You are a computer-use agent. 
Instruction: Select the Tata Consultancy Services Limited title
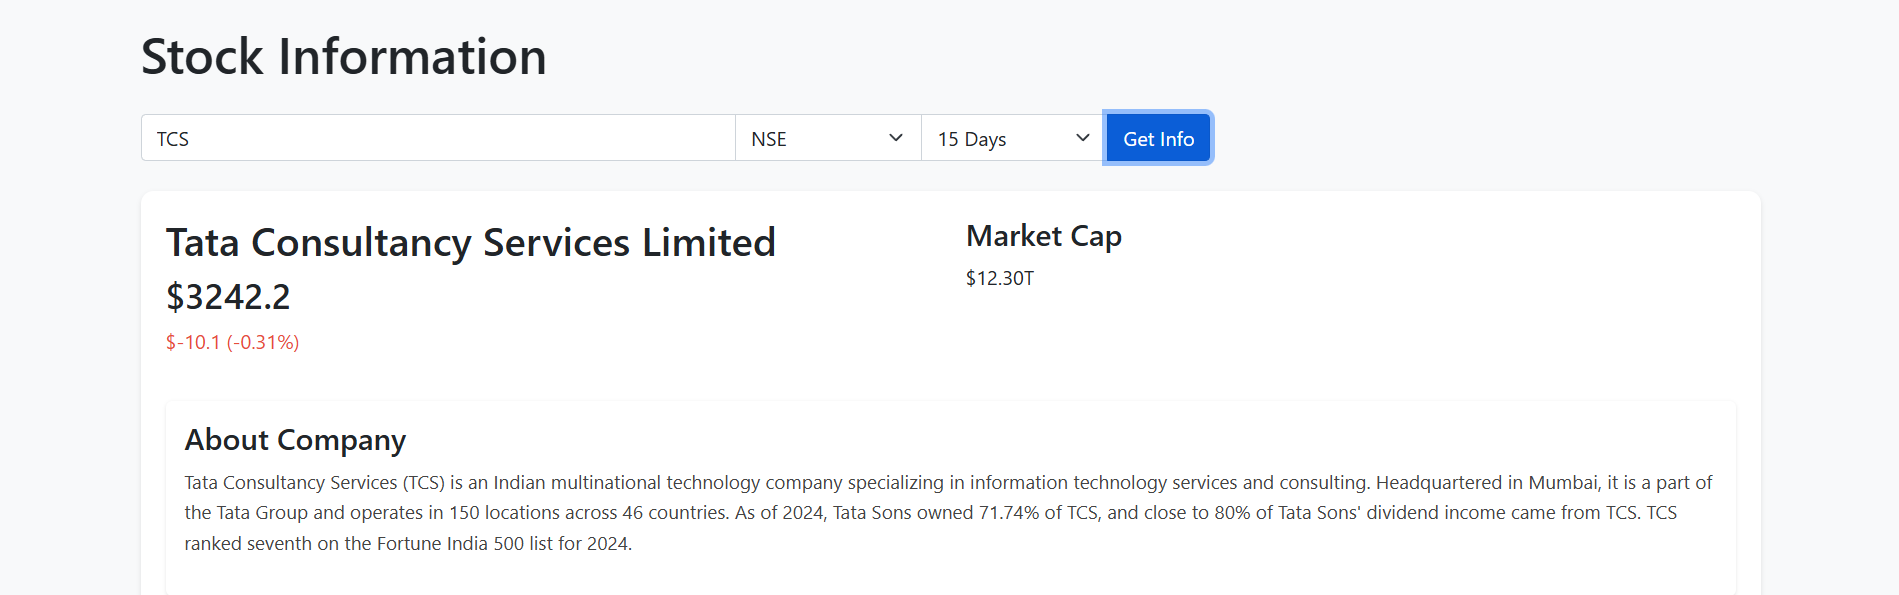(x=471, y=242)
